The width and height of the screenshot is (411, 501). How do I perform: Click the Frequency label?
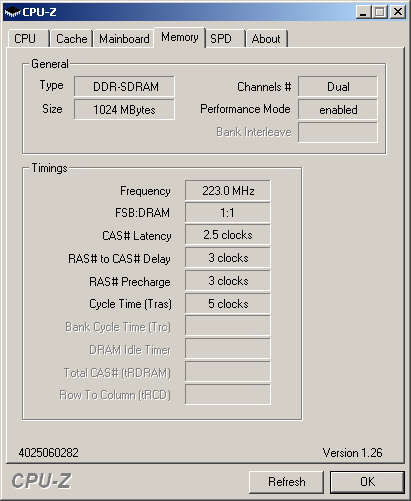pos(145,191)
